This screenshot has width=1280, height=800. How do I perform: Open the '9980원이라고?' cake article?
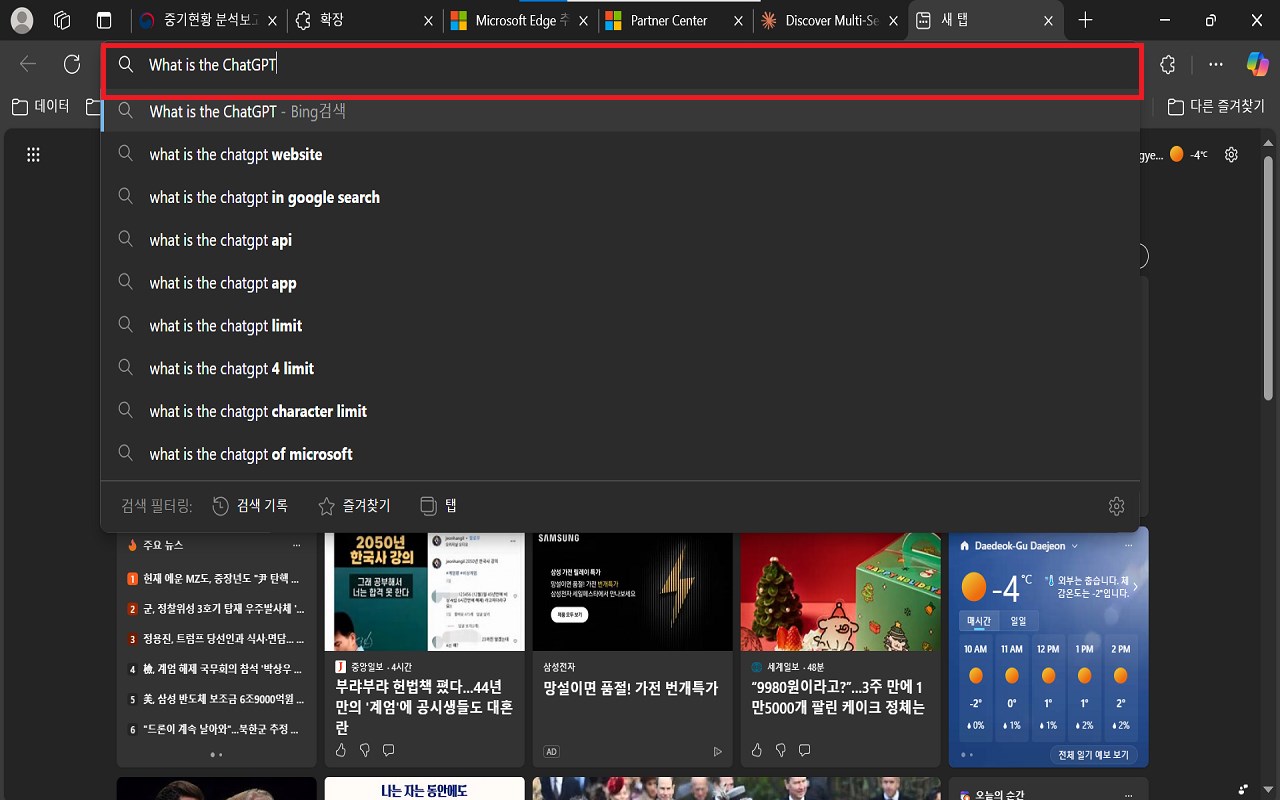tap(838, 697)
